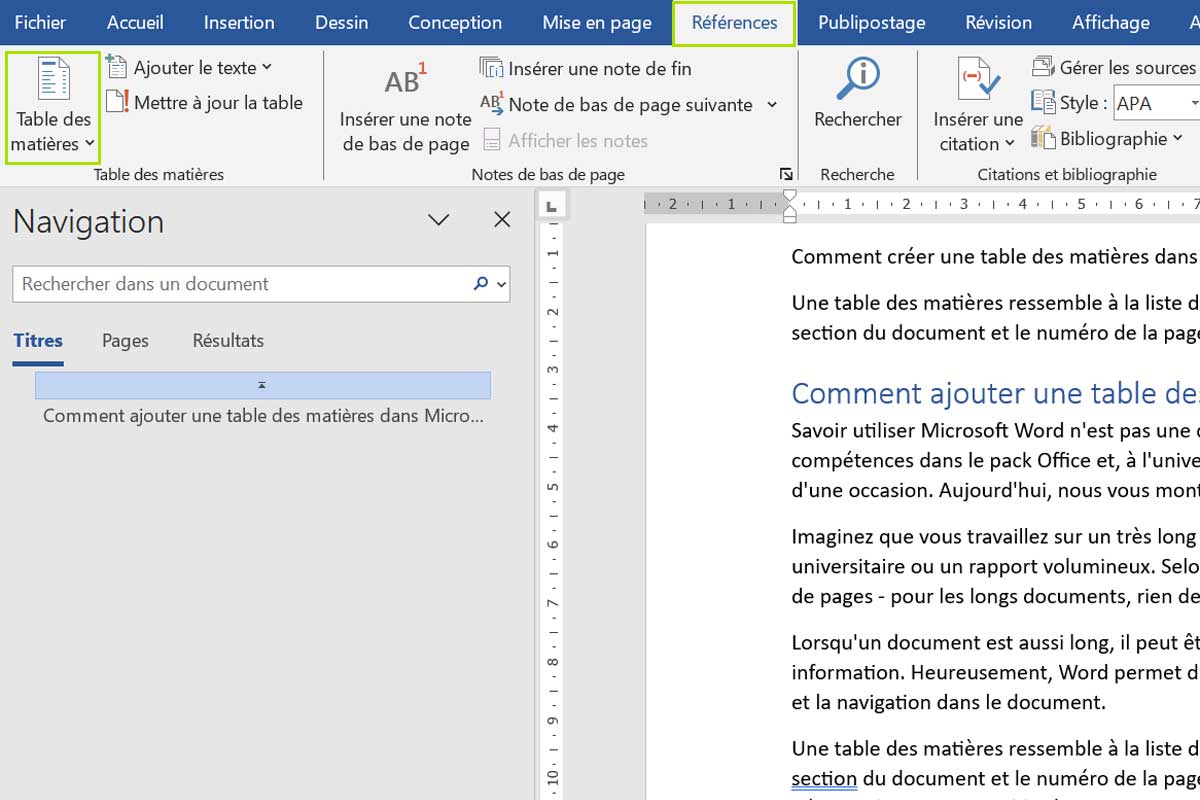The width and height of the screenshot is (1200, 800).
Task: Open the citation Style APA dropdown
Action: coord(1194,102)
